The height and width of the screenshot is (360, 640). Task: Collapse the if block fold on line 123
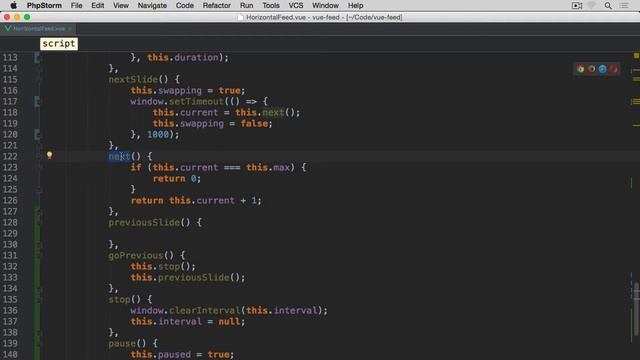pos(38,167)
